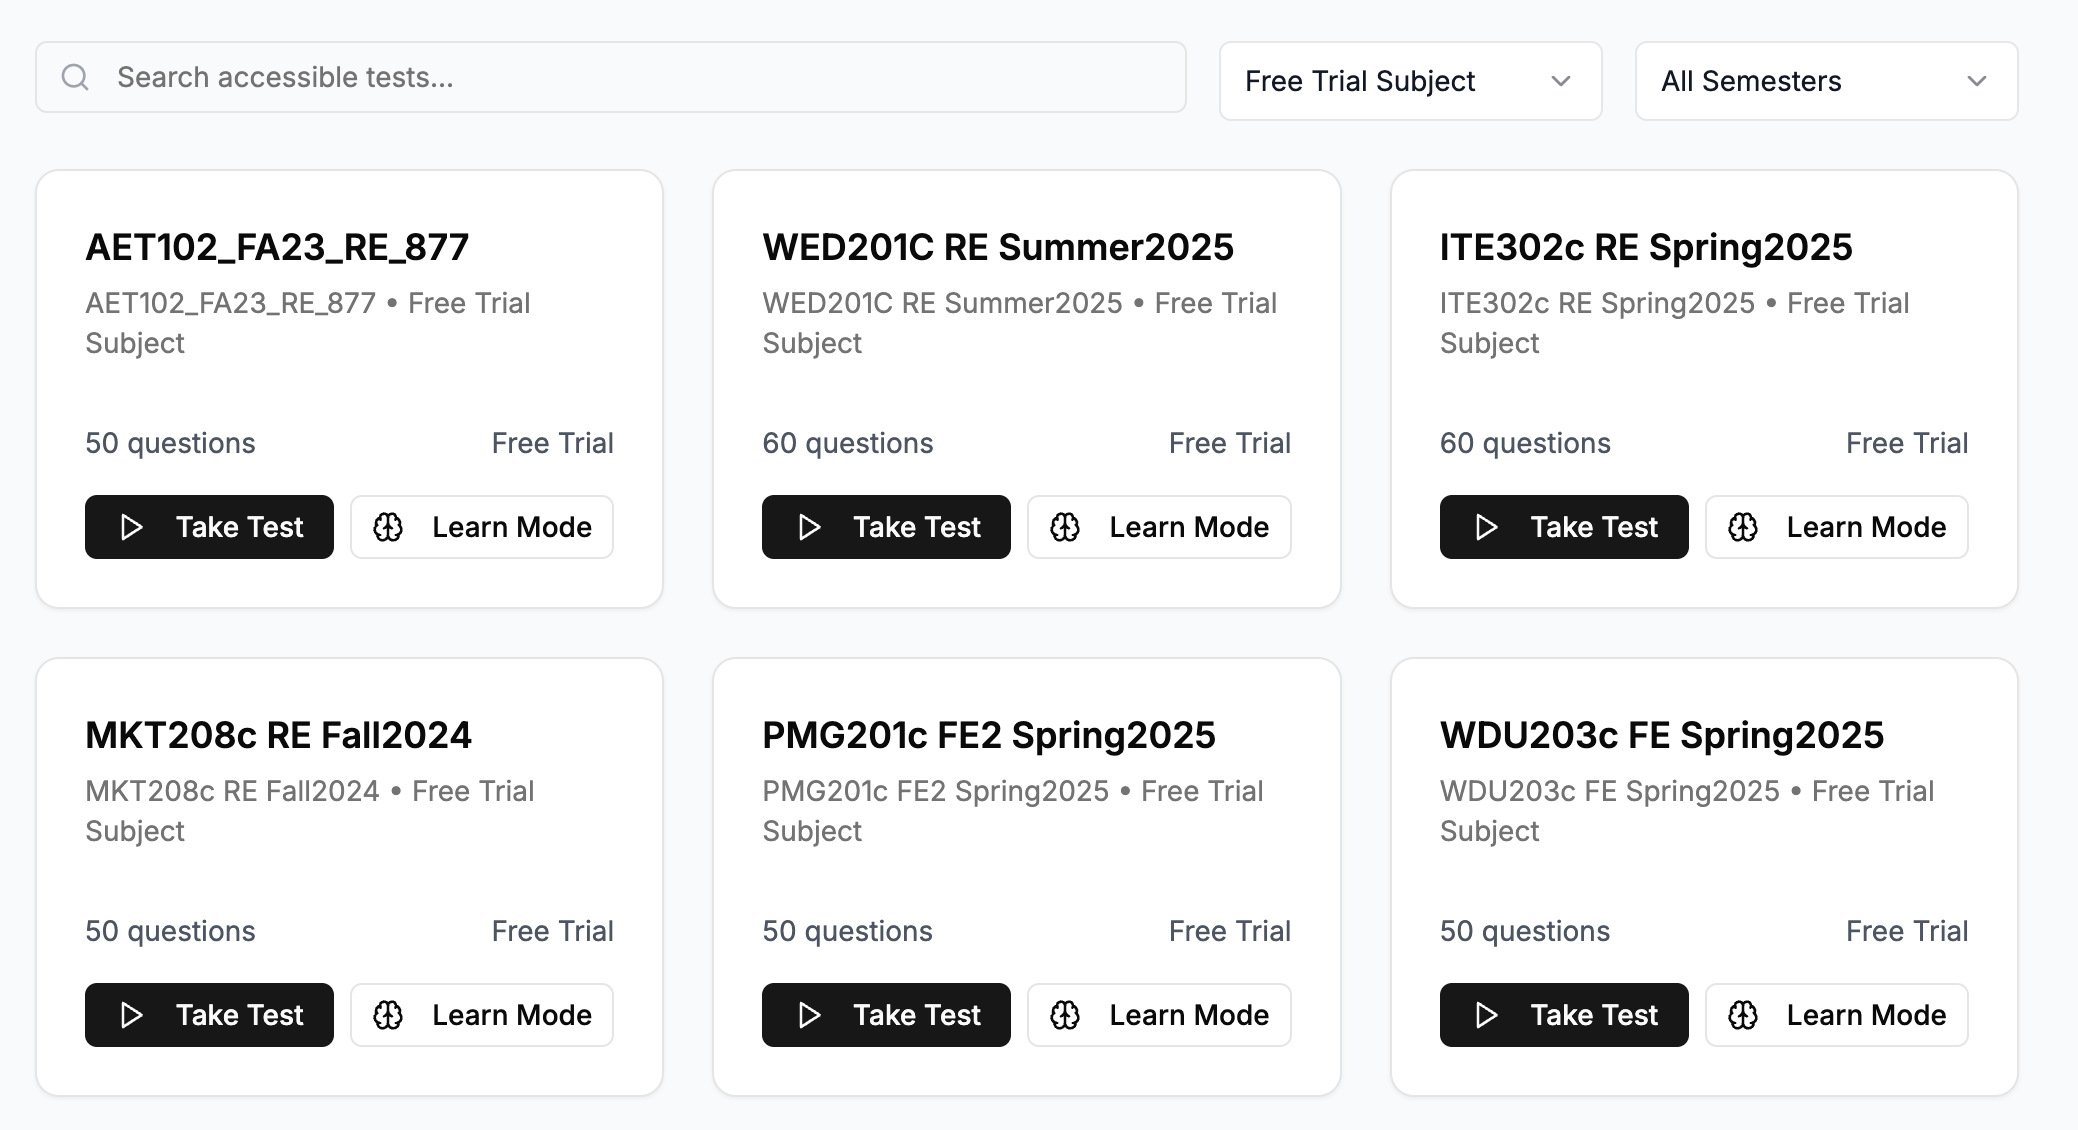Viewport: 2078px width, 1130px height.
Task: Open the All Semesters dropdown
Action: tap(1825, 81)
